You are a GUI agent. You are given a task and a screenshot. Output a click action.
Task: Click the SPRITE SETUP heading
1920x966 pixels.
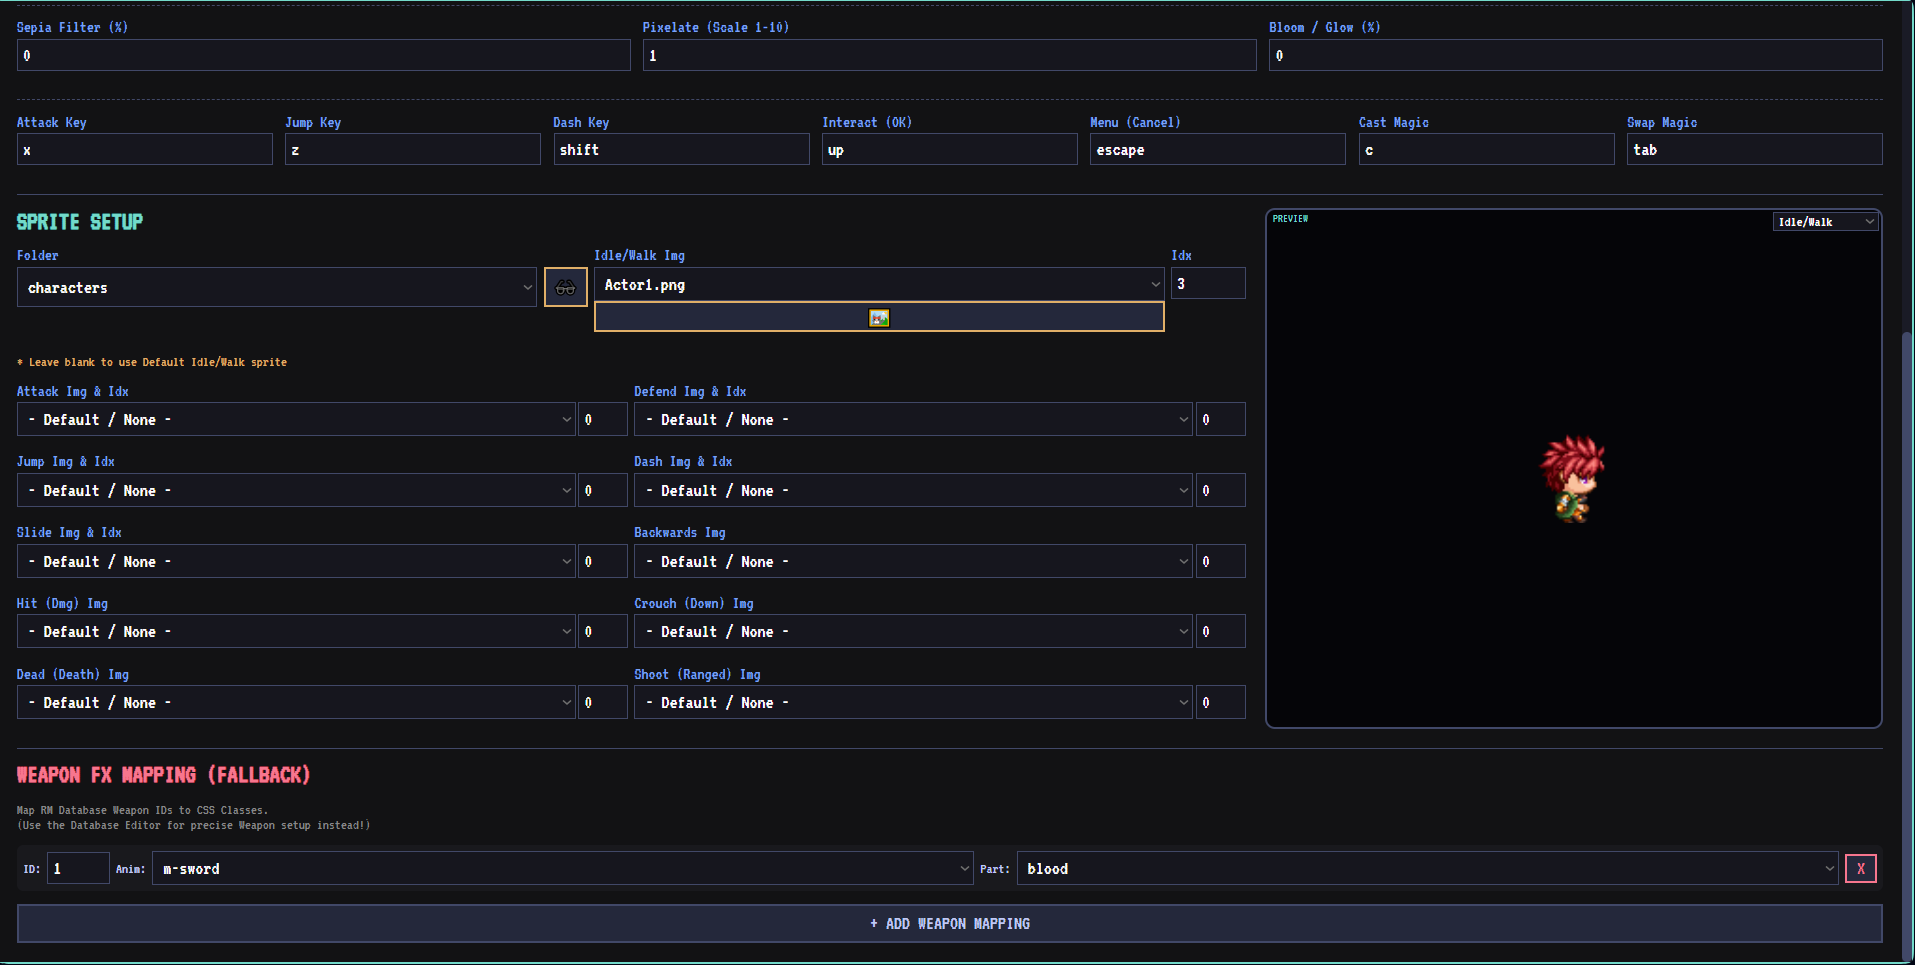pyautogui.click(x=80, y=222)
